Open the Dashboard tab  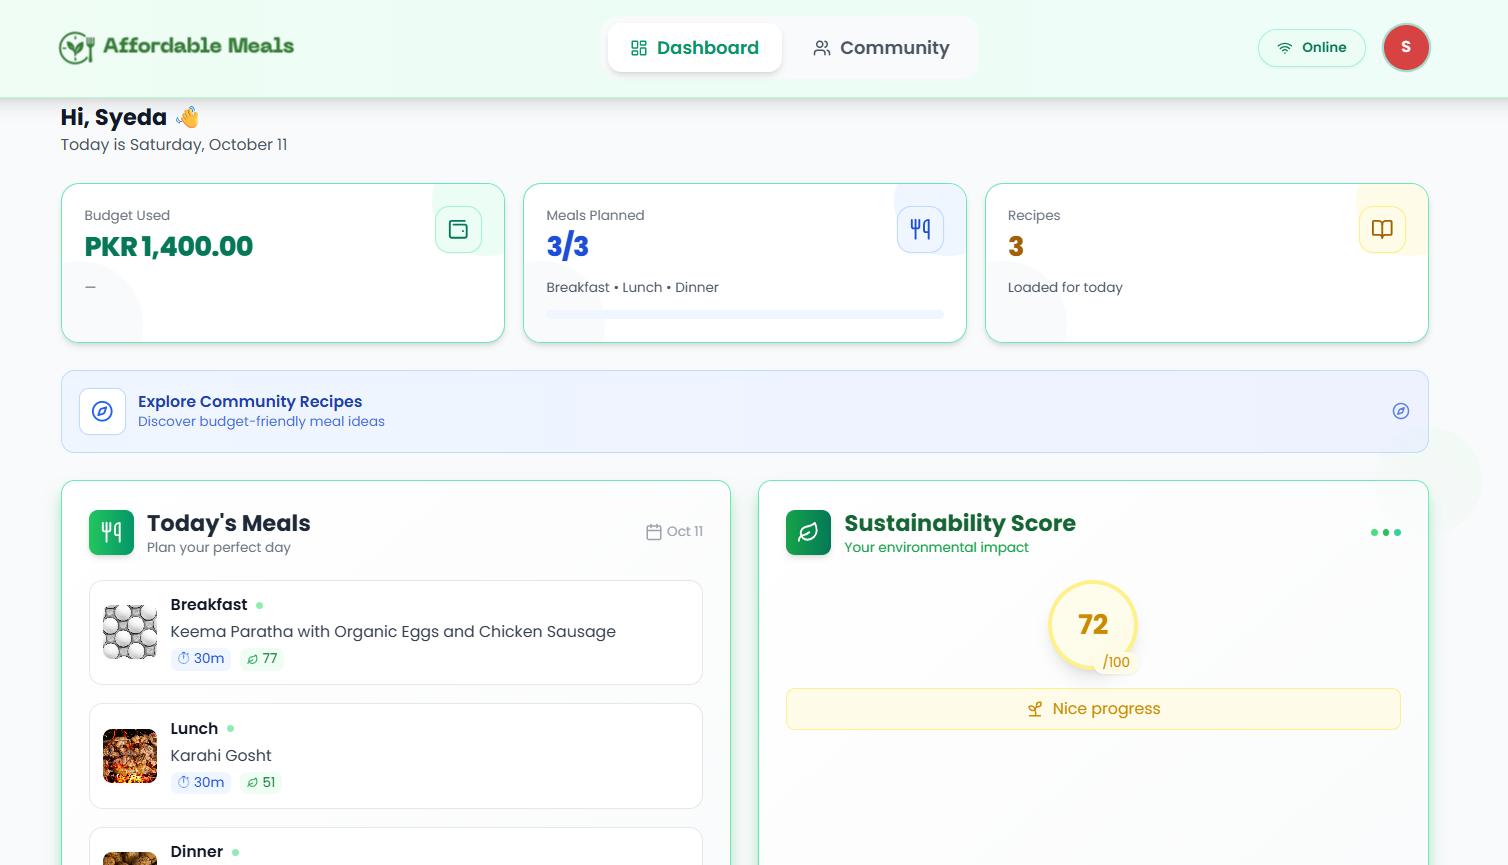point(695,48)
